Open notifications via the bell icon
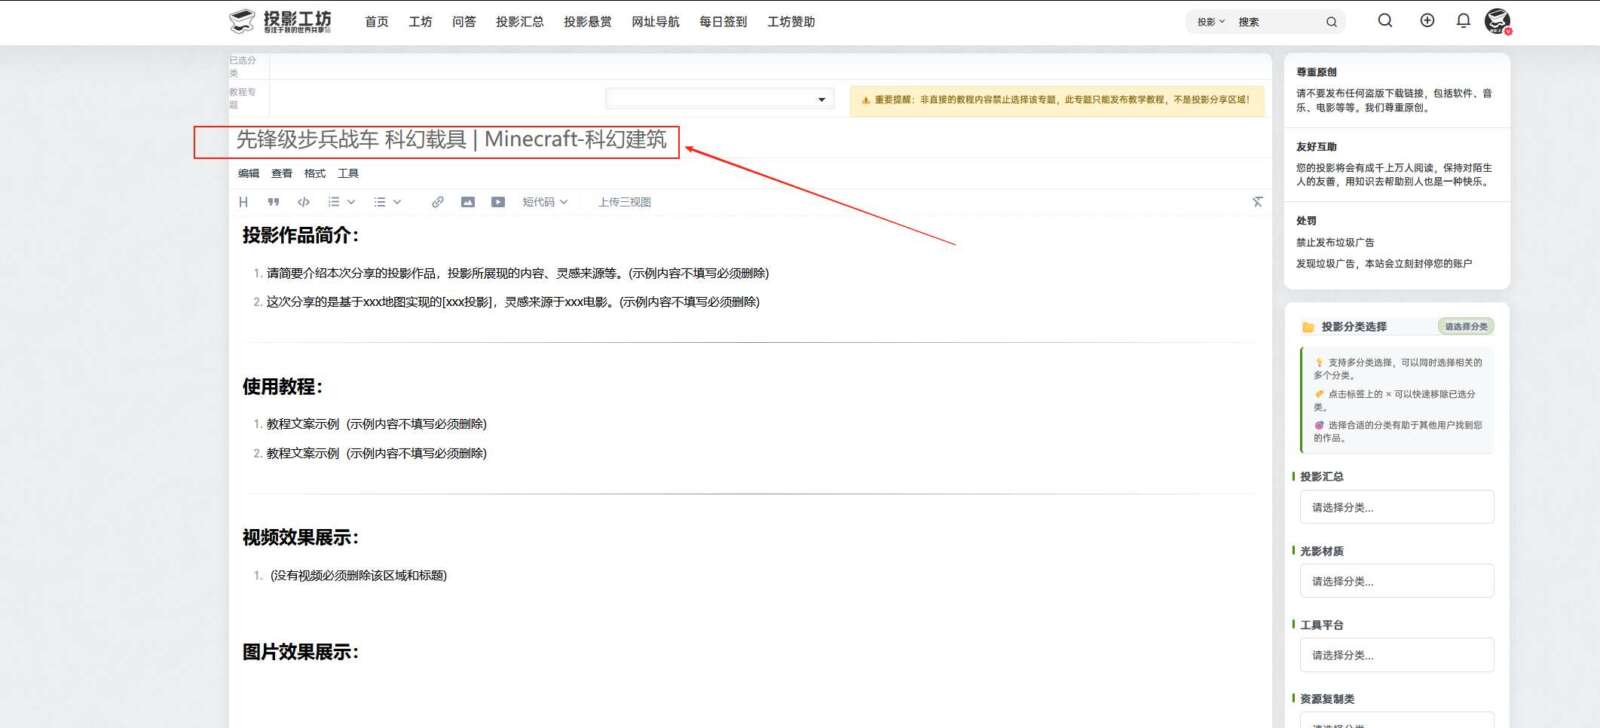Viewport: 1600px width, 728px height. (1463, 20)
